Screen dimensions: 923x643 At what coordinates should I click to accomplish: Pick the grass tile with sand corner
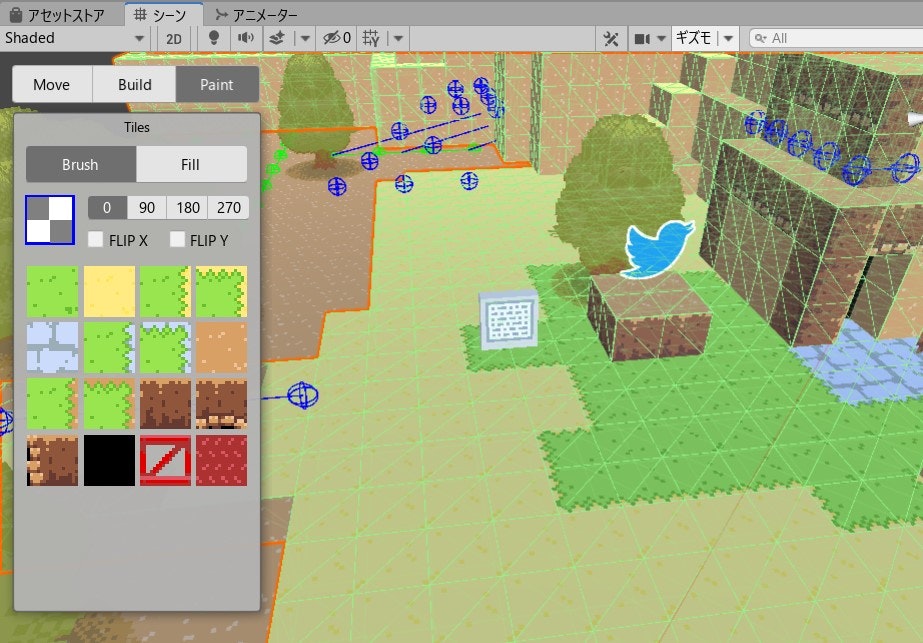click(x=221, y=291)
